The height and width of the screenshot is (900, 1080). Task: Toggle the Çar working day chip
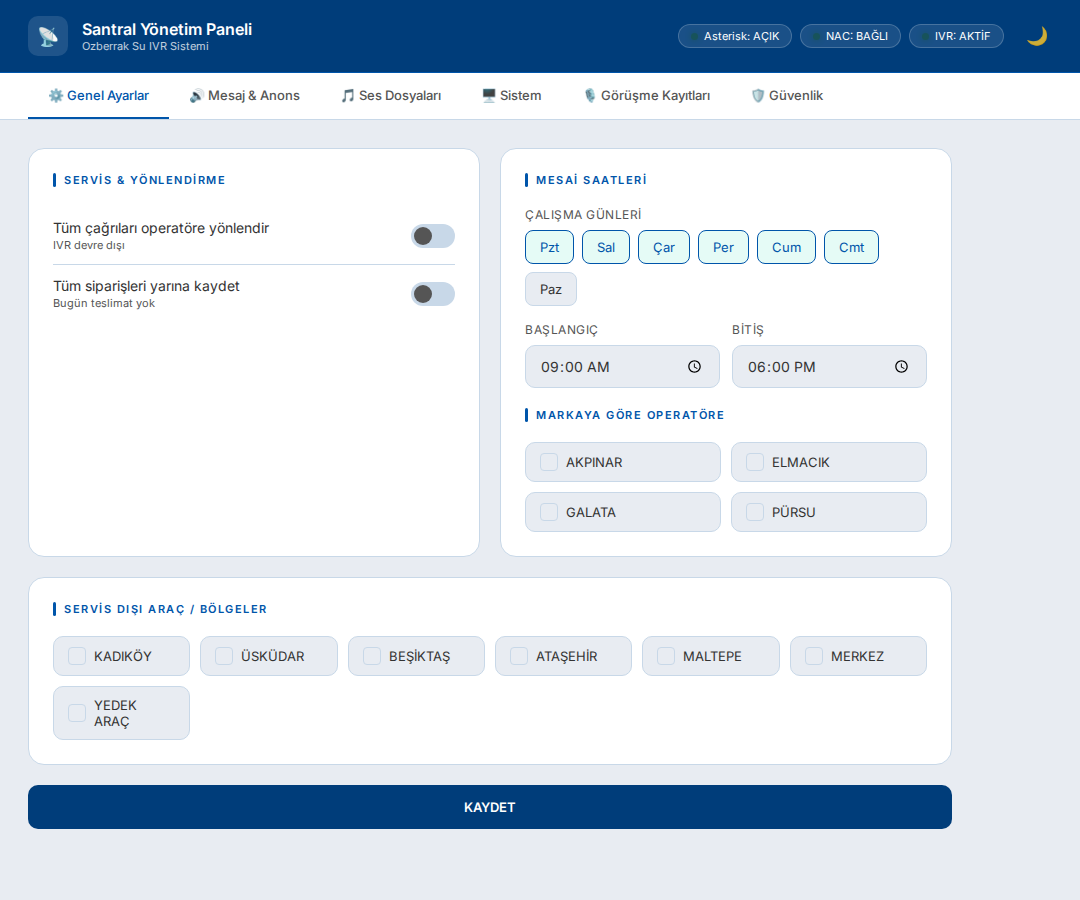point(664,247)
